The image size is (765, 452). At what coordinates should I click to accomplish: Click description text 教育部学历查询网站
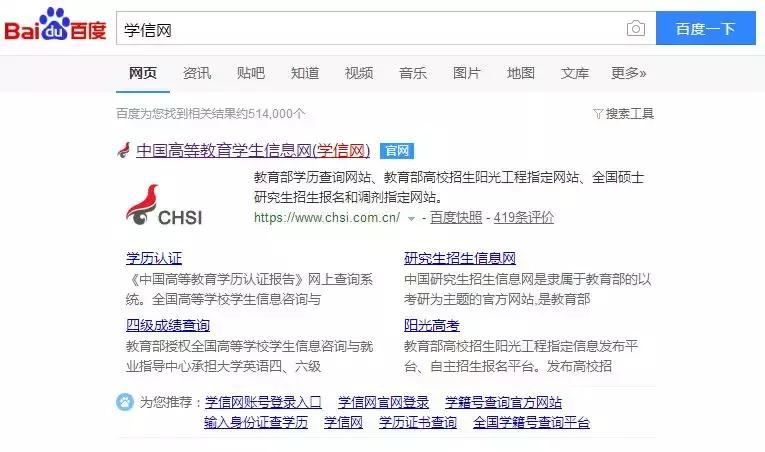pyautogui.click(x=312, y=177)
